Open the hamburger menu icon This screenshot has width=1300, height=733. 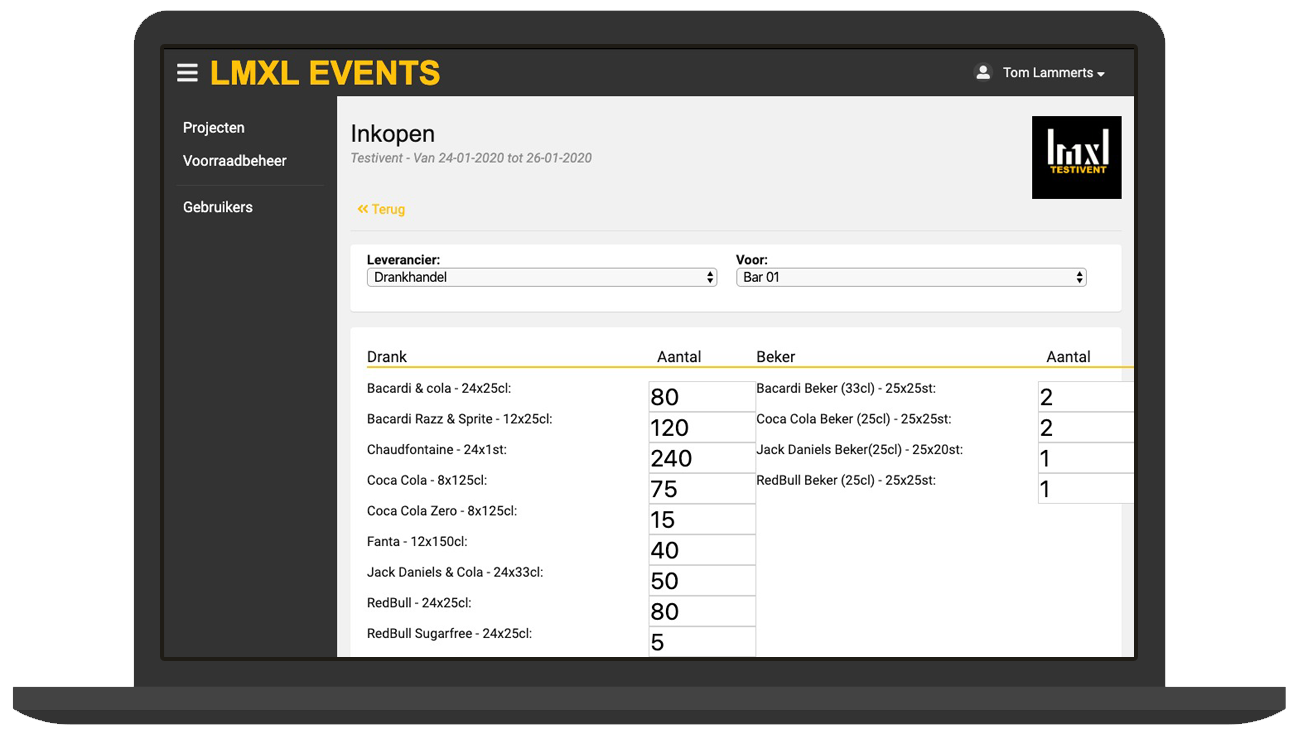187,73
